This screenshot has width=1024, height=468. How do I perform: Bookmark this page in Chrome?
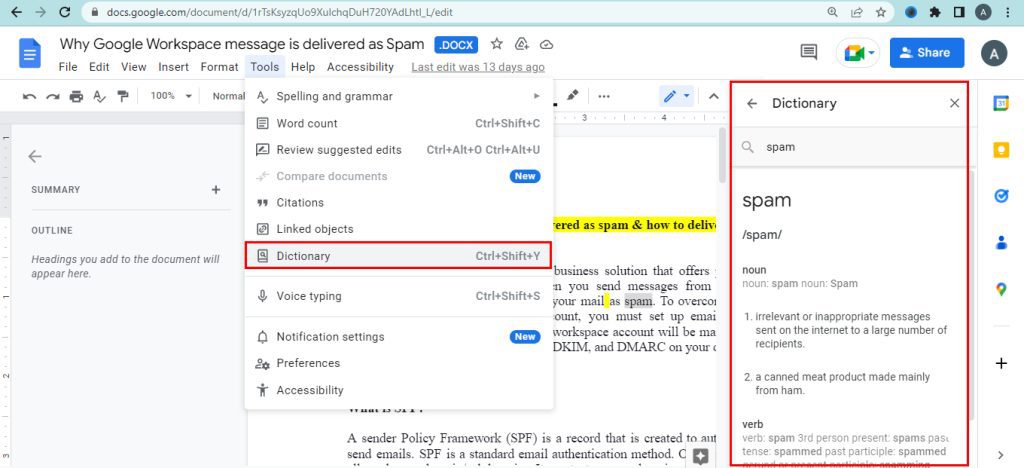click(880, 12)
